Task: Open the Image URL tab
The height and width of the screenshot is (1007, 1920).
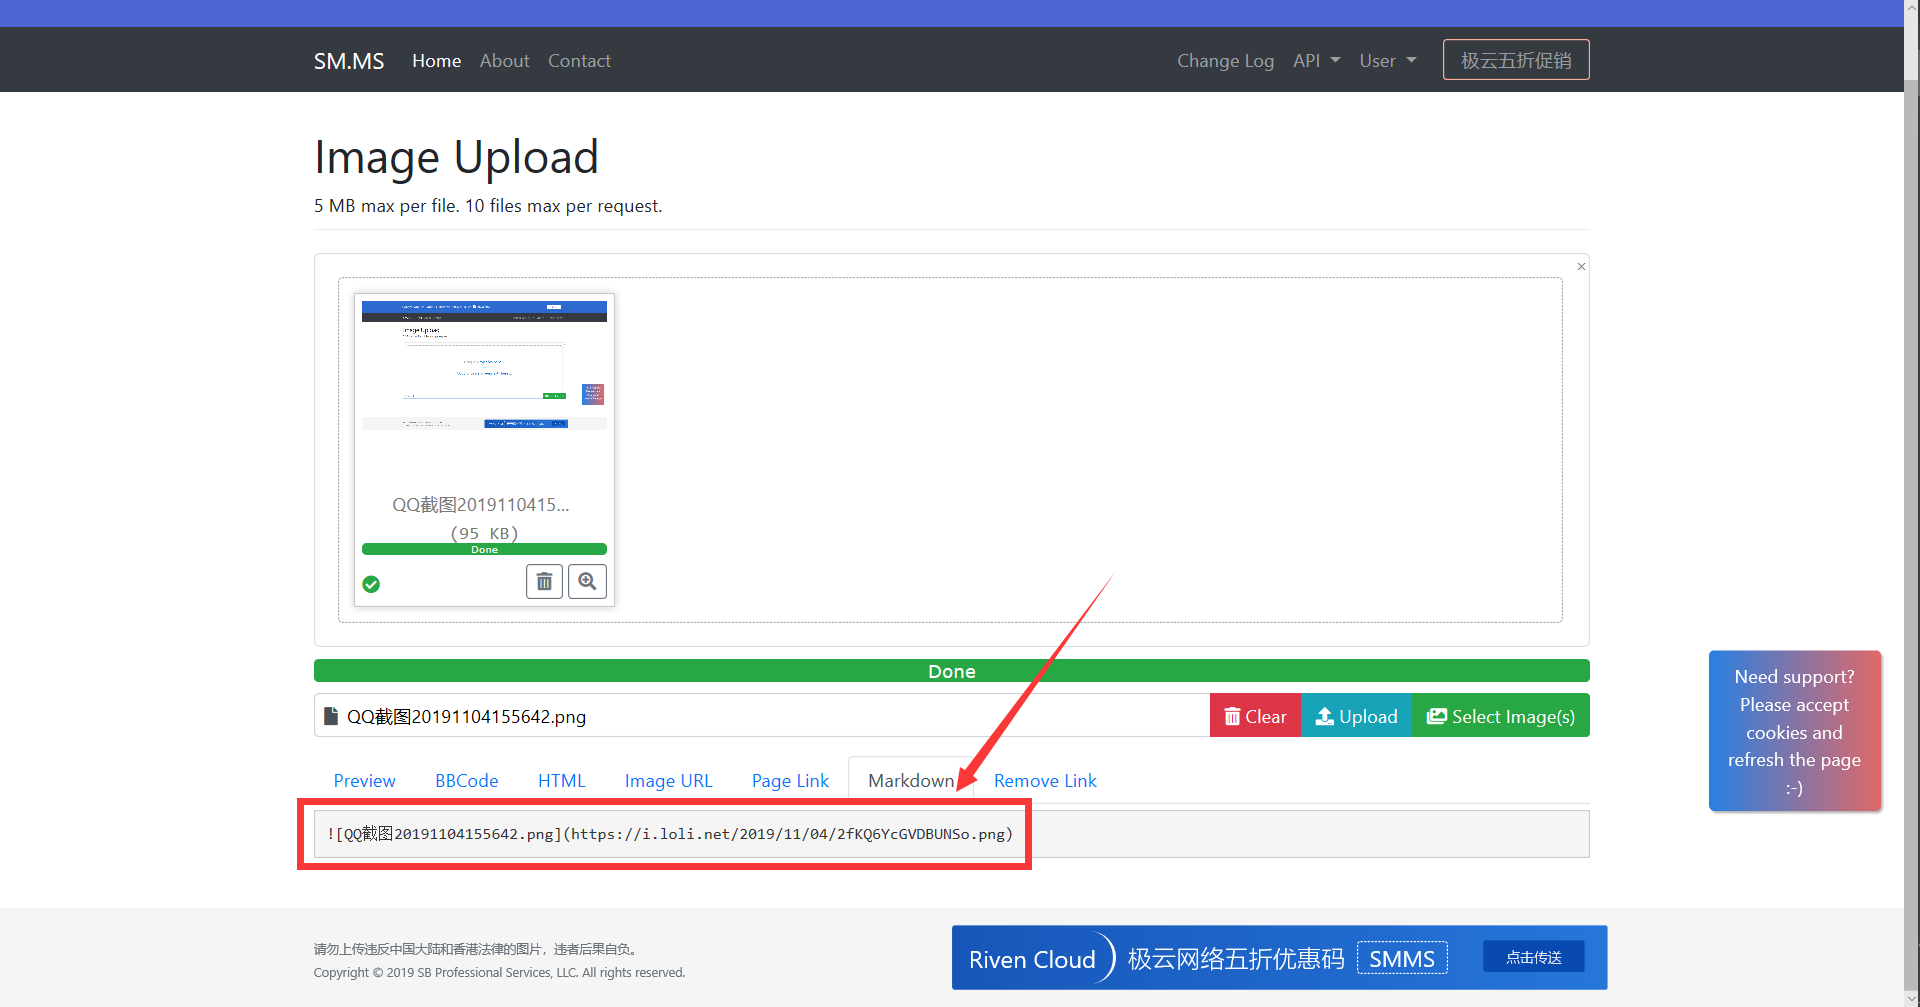Action: pyautogui.click(x=668, y=780)
